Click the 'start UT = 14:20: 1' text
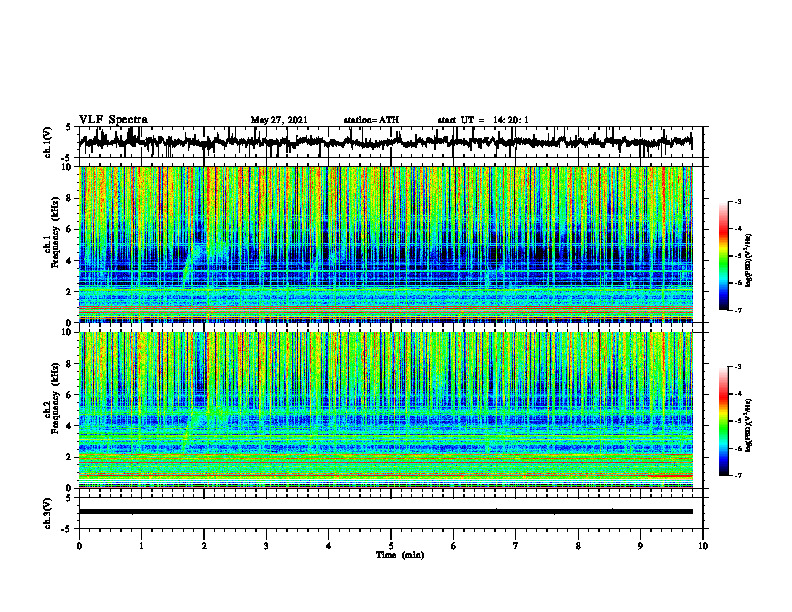 pyautogui.click(x=483, y=120)
